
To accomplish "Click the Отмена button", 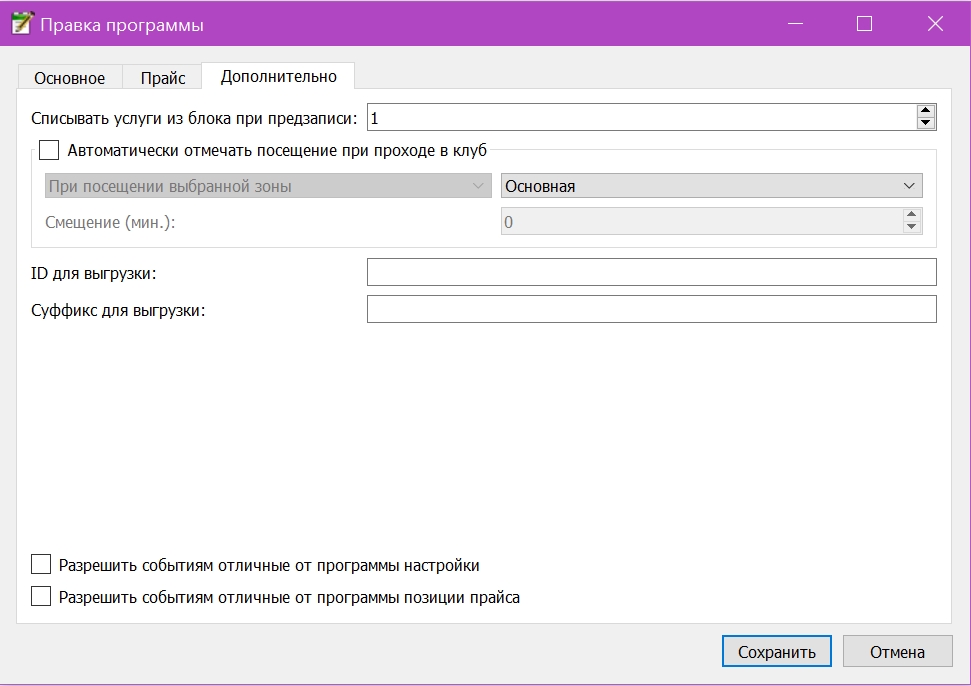I will pyautogui.click(x=897, y=651).
